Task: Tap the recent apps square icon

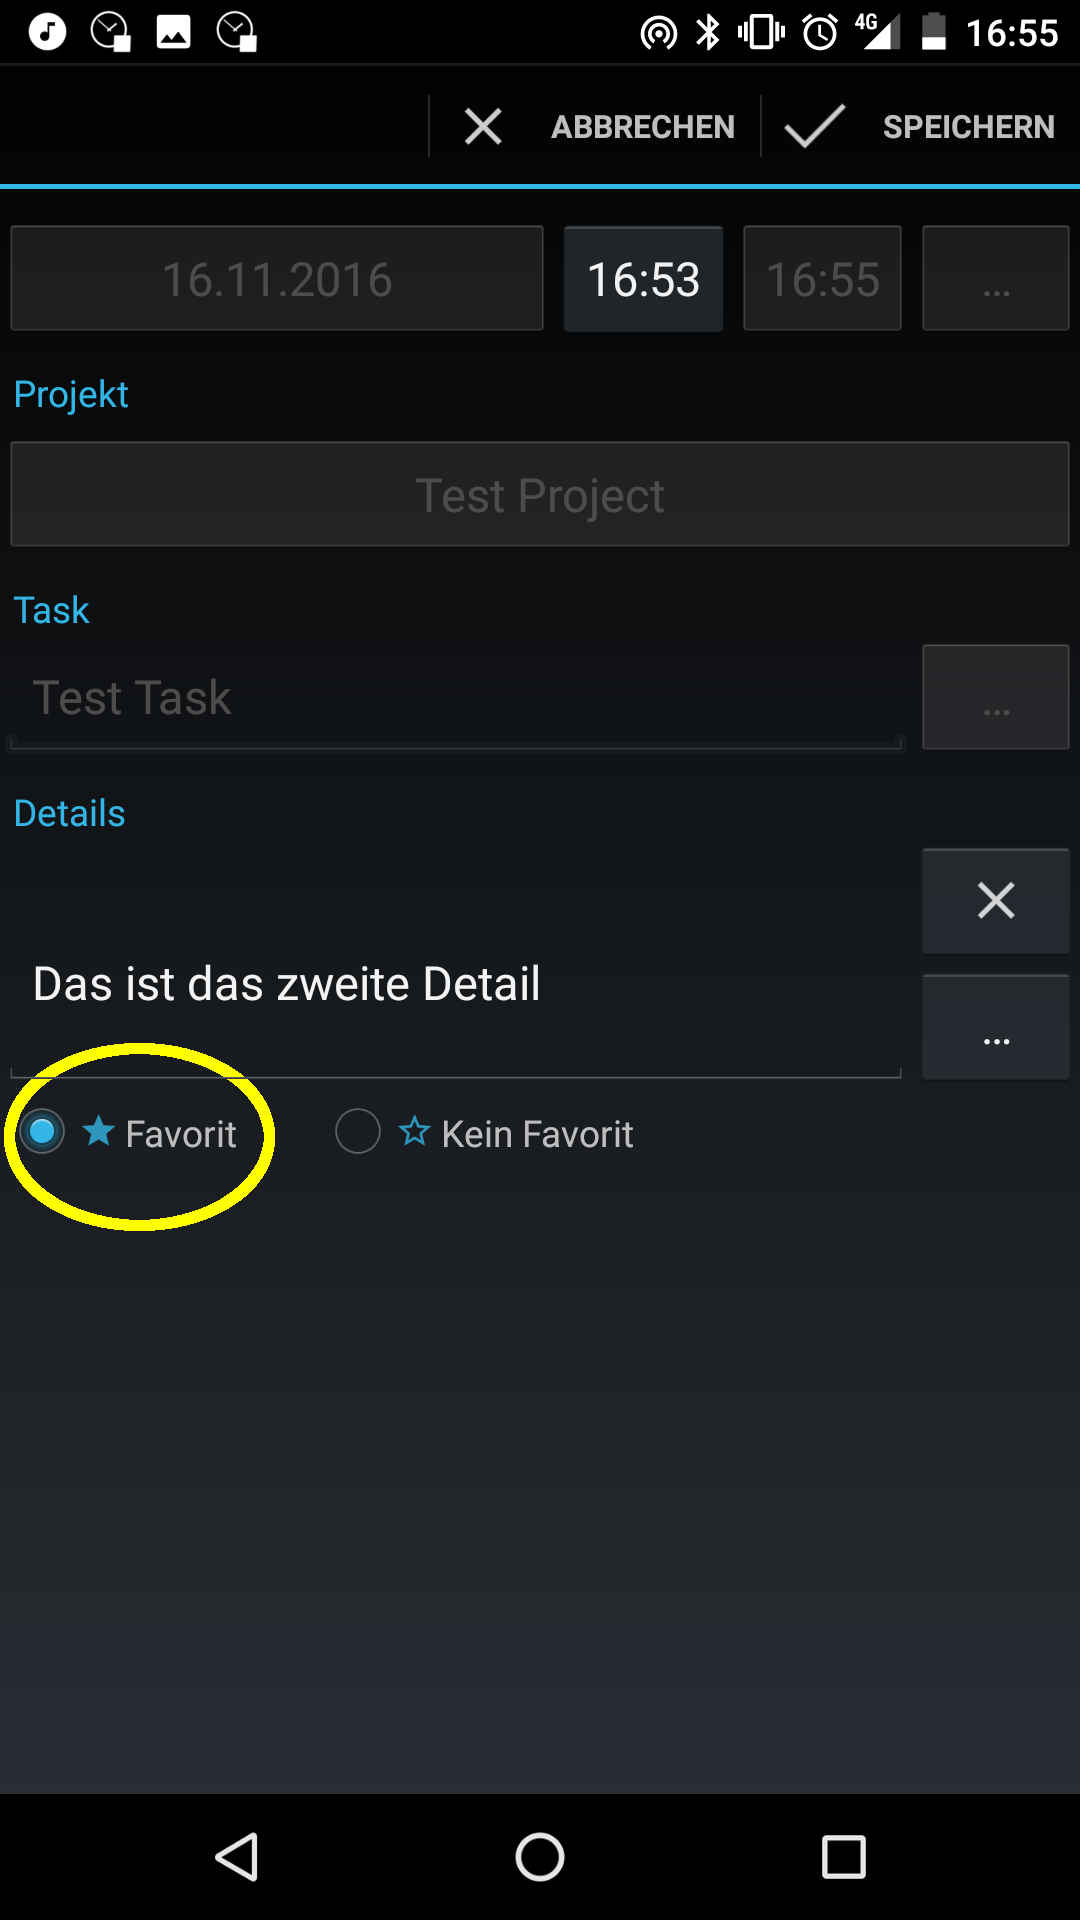Action: 844,1857
